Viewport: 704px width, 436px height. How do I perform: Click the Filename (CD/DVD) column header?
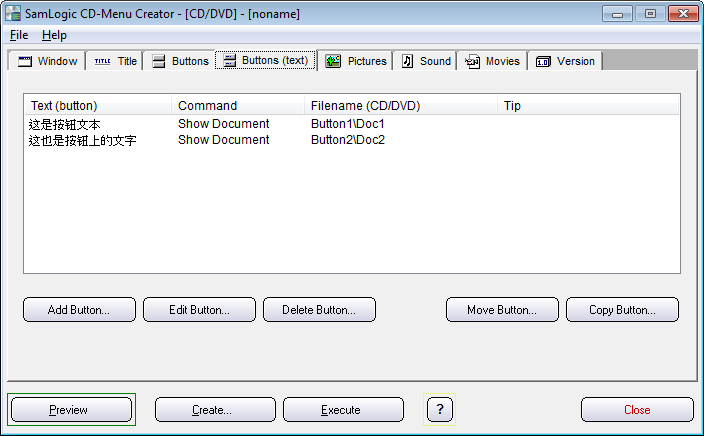[x=400, y=106]
